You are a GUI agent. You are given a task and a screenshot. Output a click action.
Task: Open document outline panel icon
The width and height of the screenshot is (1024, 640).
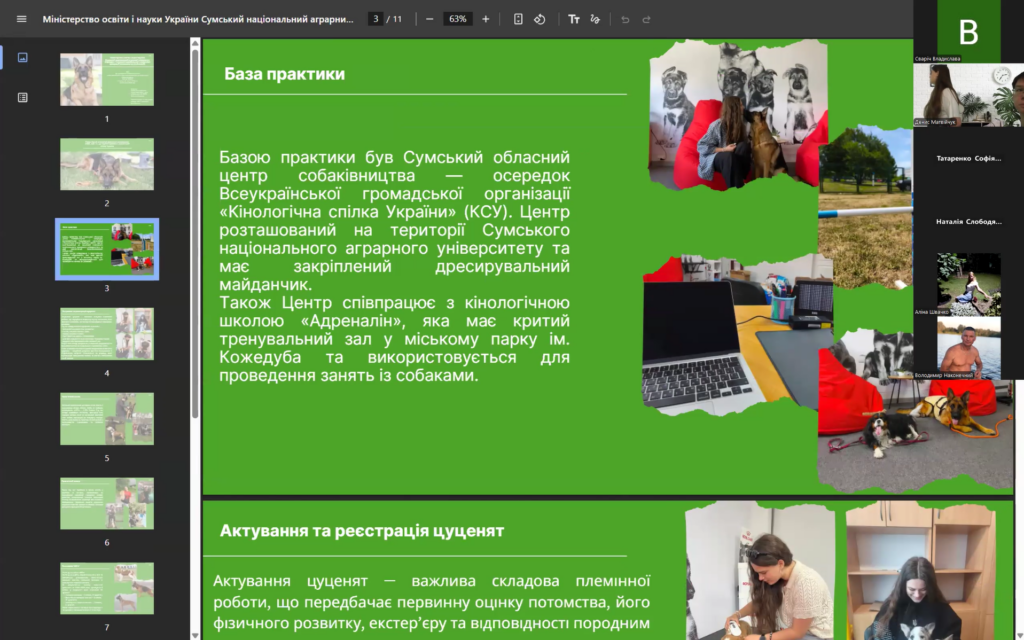click(22, 97)
